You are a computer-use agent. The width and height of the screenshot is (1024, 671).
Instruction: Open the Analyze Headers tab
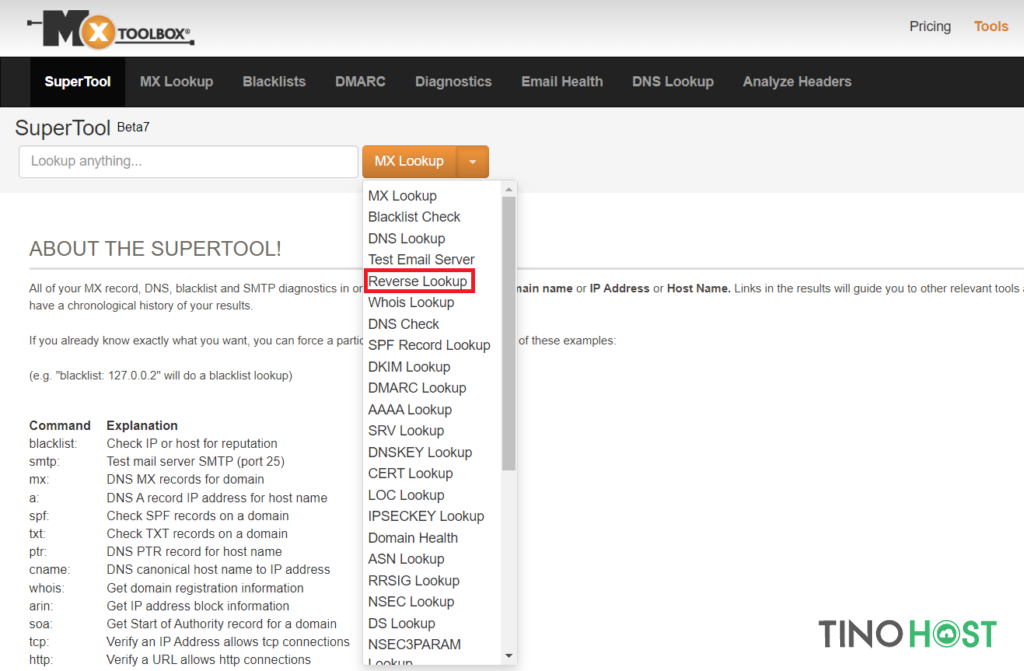pyautogui.click(x=797, y=82)
